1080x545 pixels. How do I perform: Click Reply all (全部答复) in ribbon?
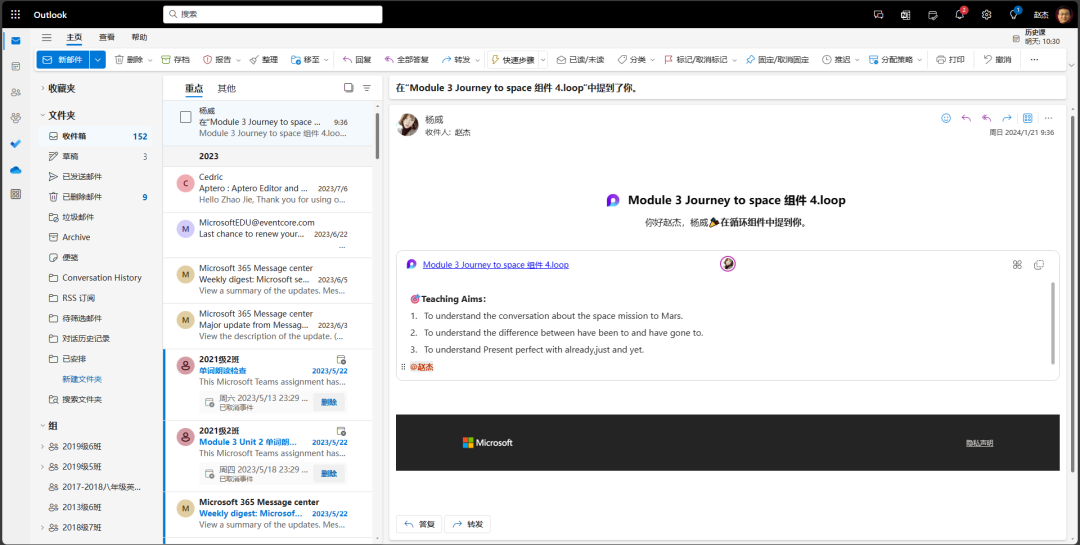(406, 60)
